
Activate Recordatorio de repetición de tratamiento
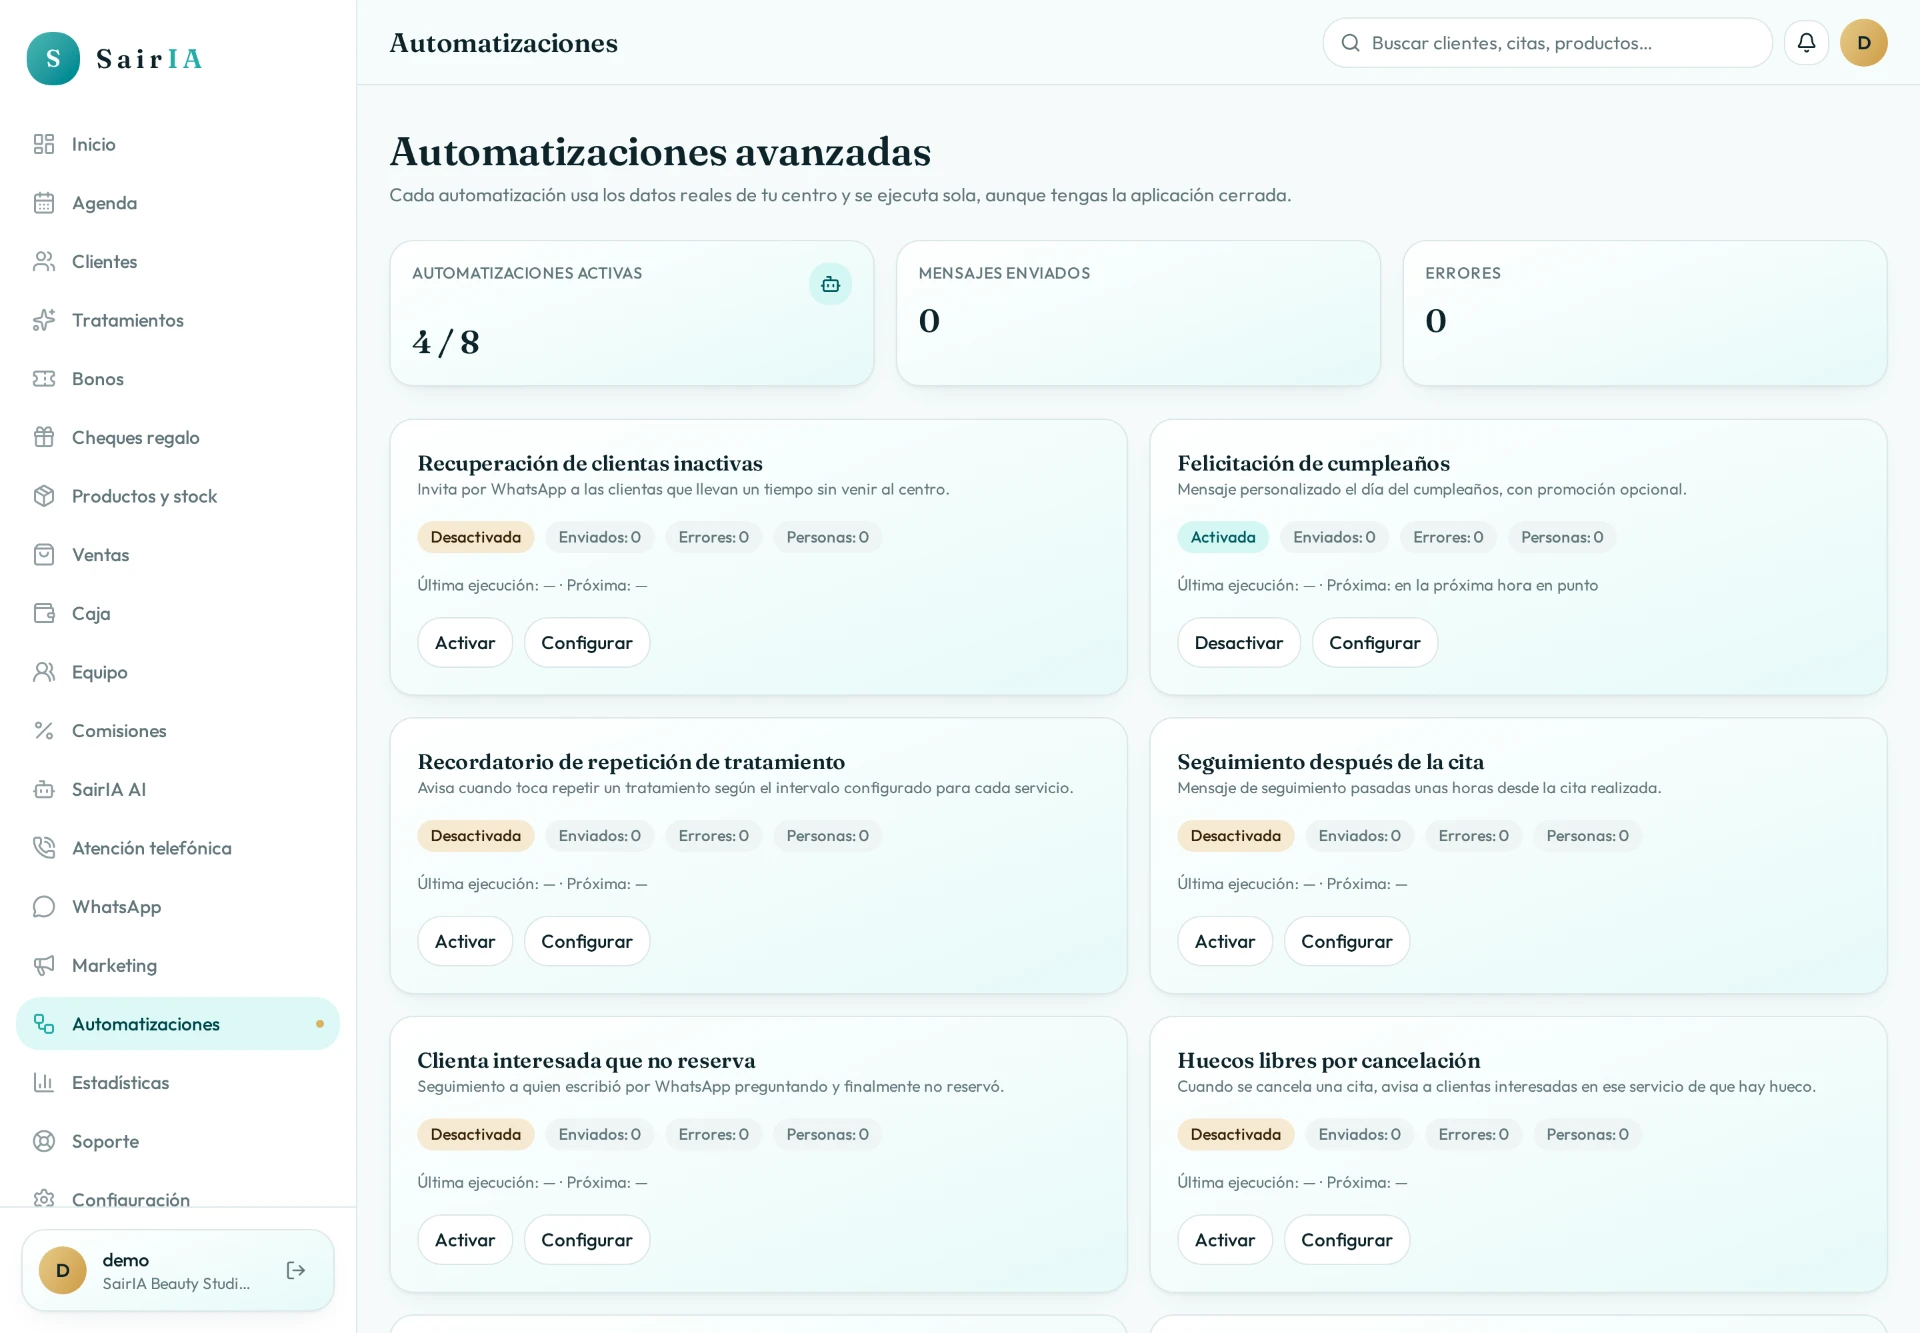coord(465,941)
